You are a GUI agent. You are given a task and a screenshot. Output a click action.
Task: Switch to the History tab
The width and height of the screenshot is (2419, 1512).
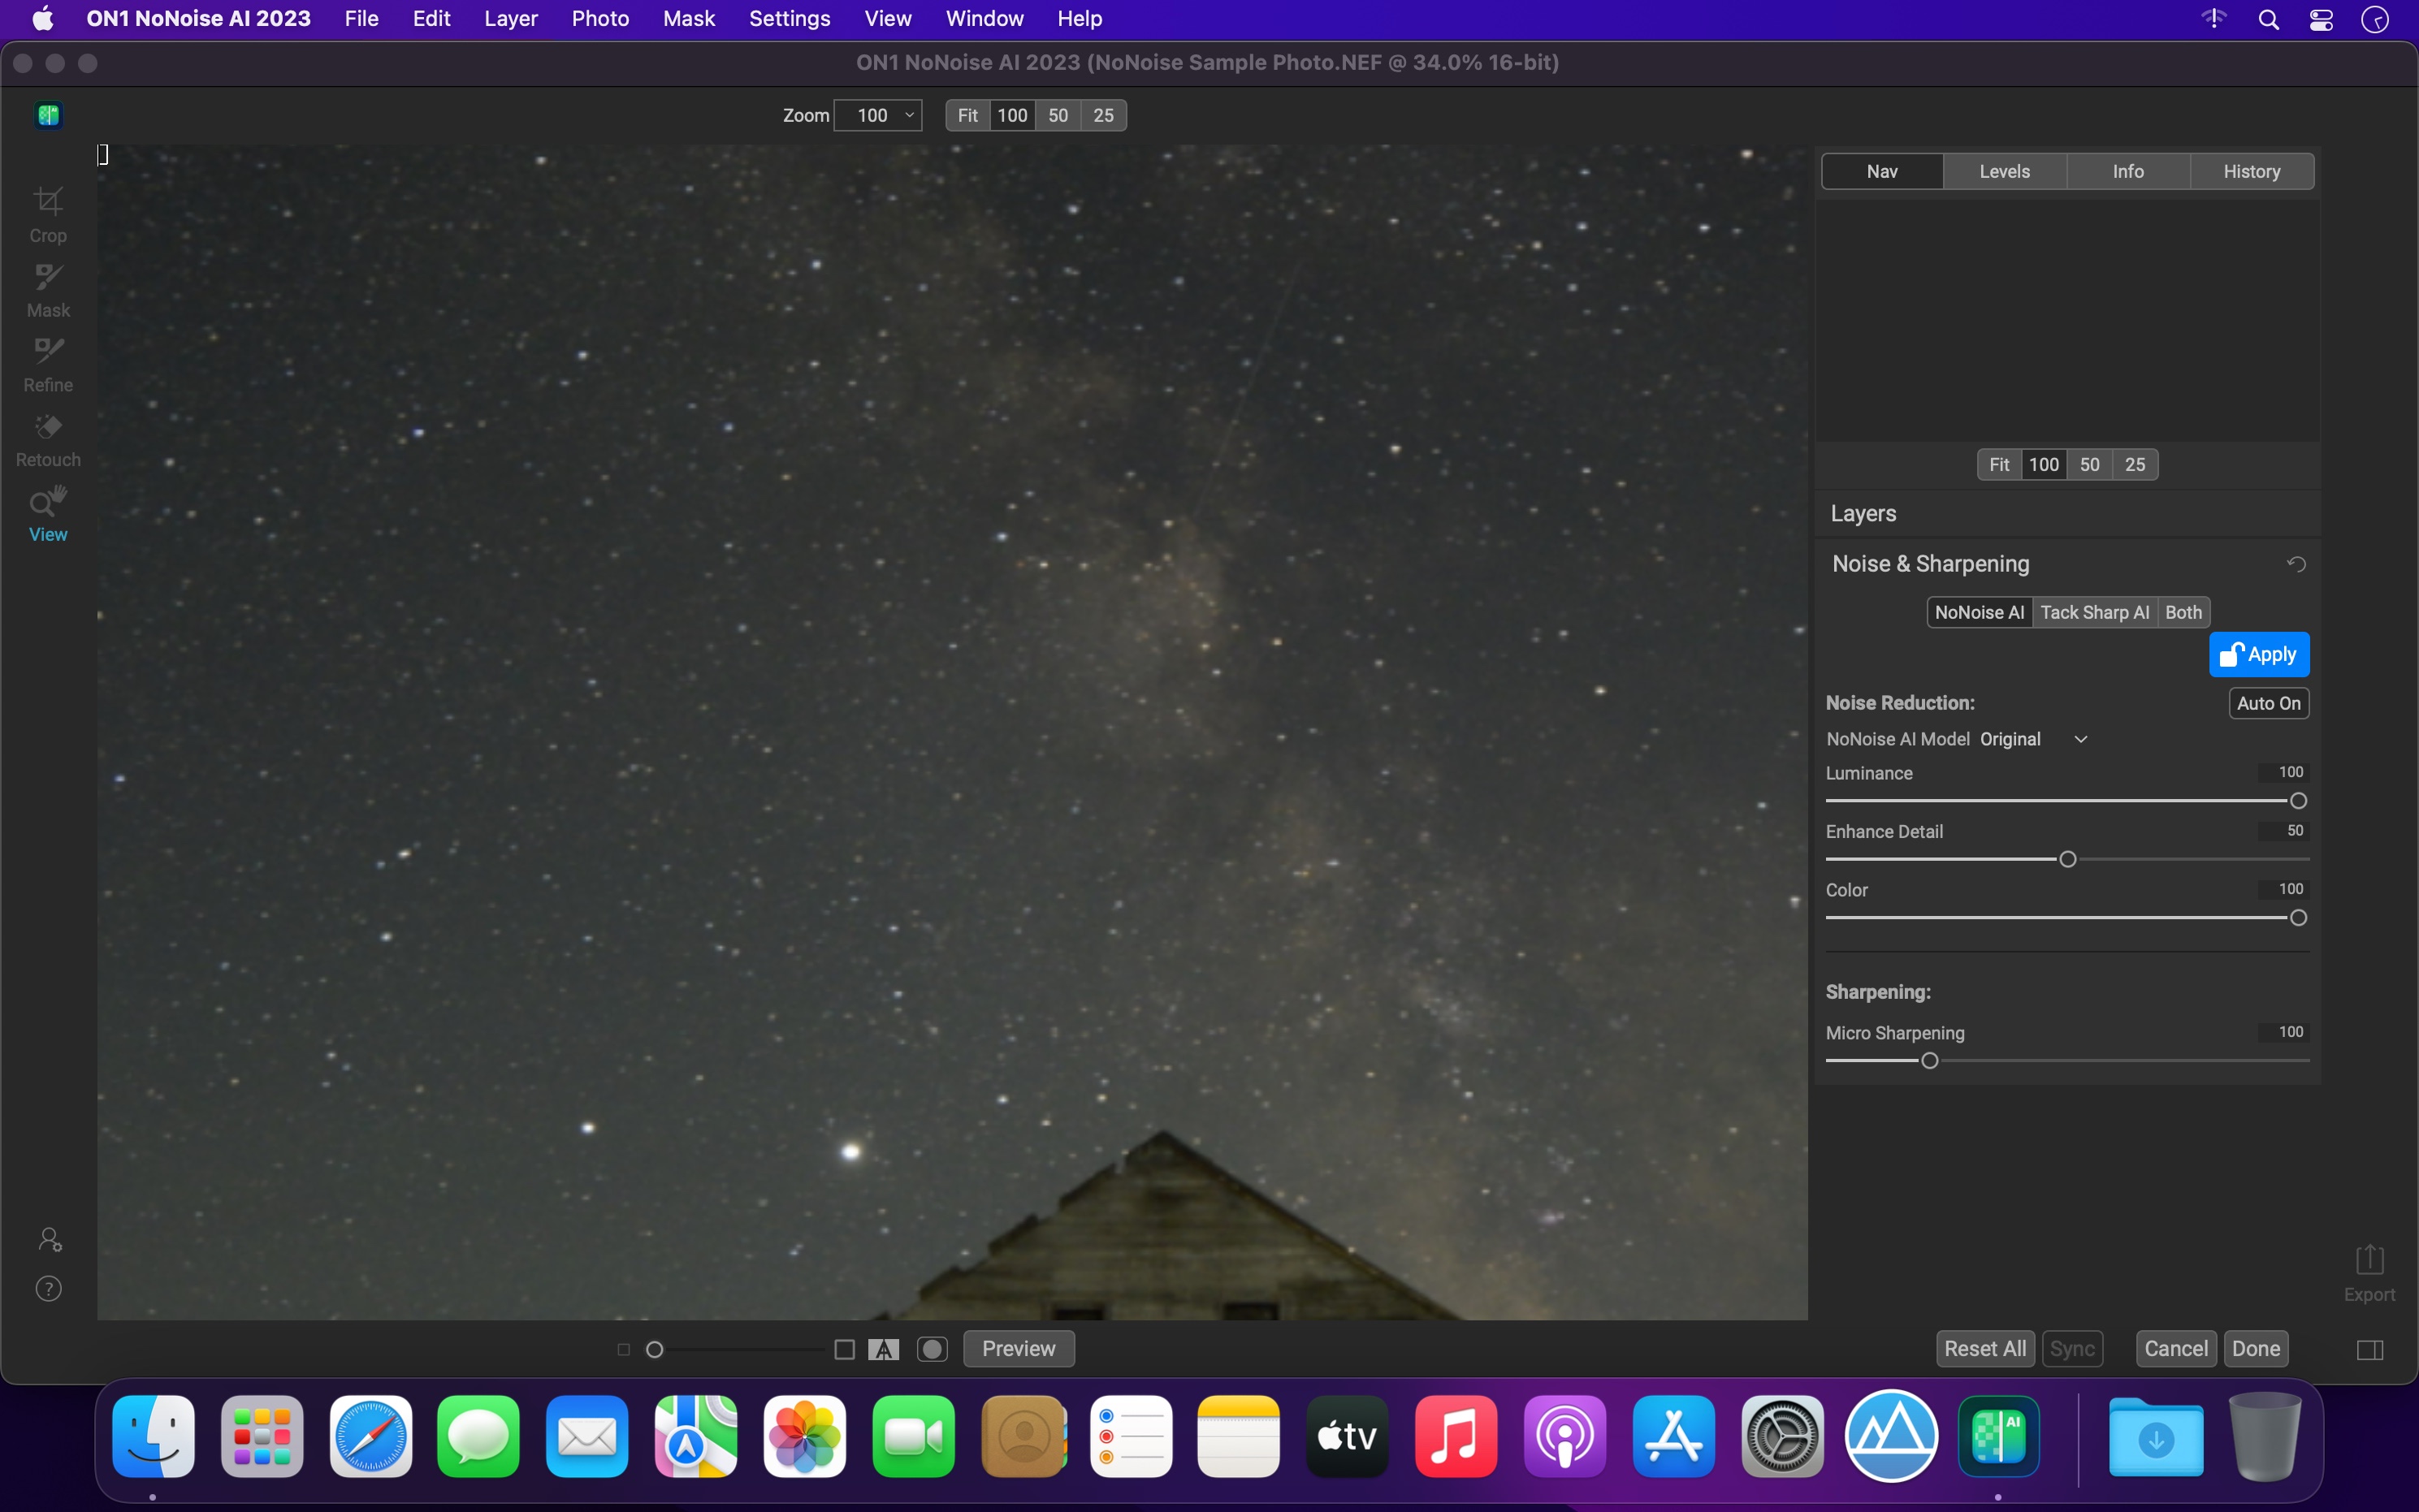pos(2251,171)
